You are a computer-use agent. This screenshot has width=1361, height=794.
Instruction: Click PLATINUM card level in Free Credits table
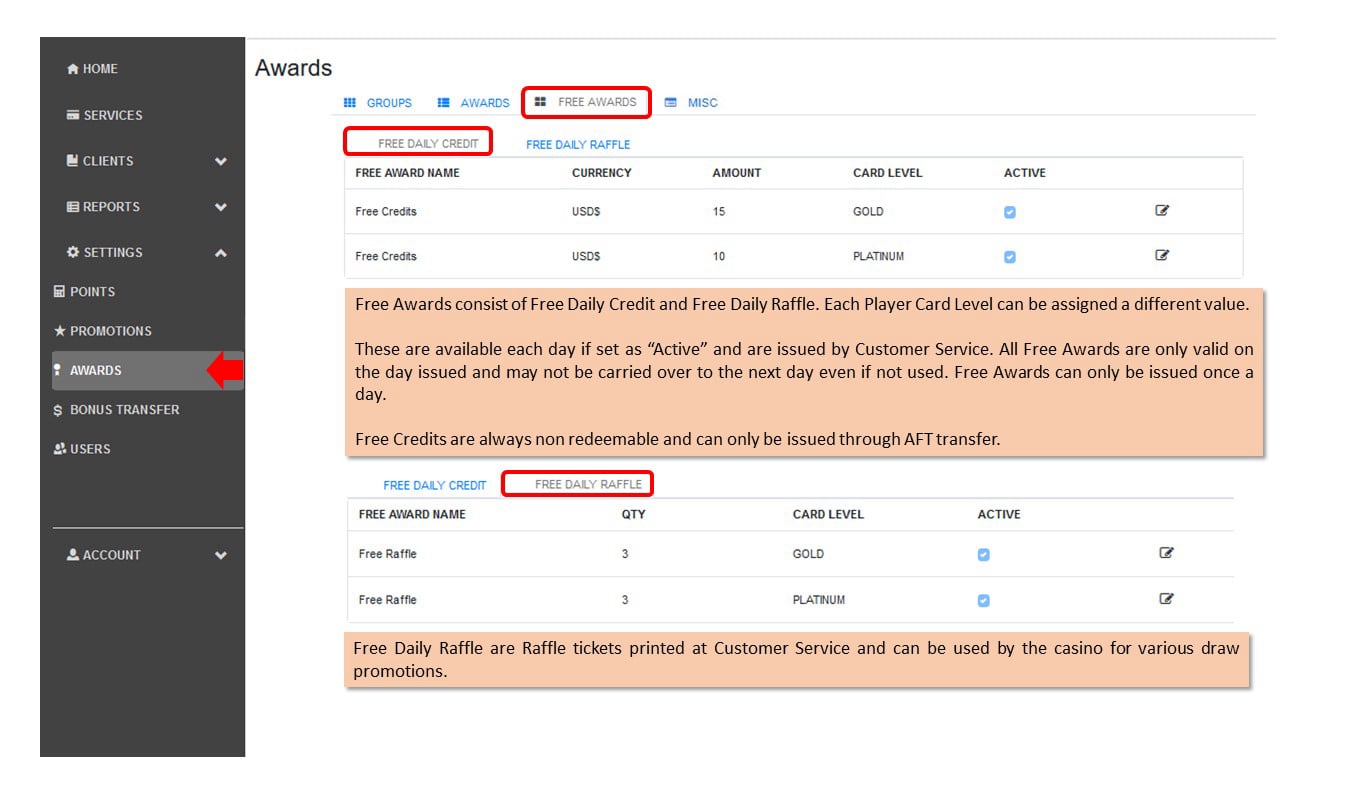point(878,257)
